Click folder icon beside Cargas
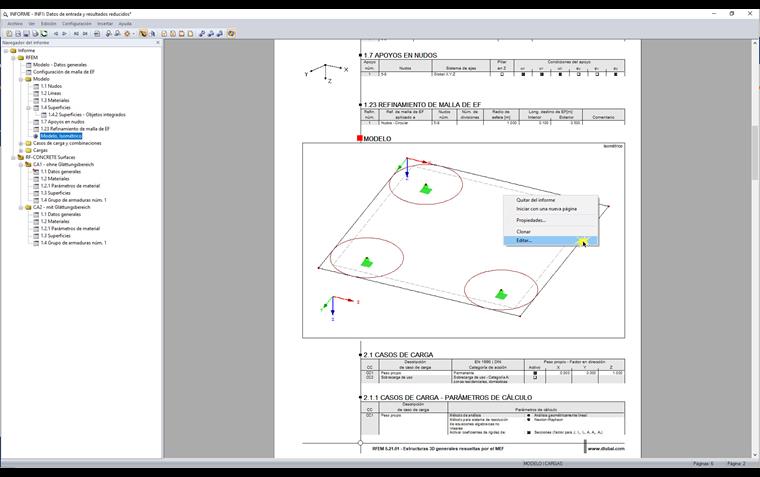Screen dimensions: 760x477 (29, 150)
